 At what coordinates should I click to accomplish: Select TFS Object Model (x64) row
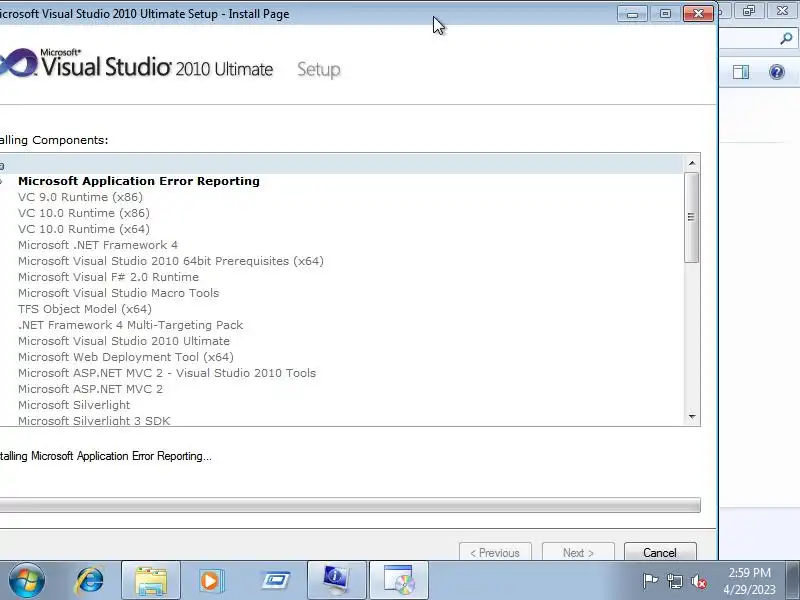point(85,309)
